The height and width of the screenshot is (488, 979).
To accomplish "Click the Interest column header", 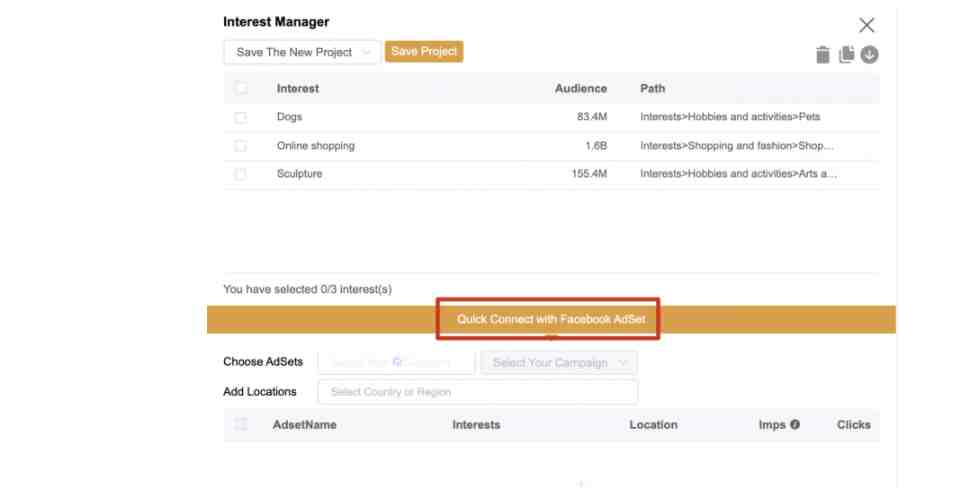I will (298, 89).
